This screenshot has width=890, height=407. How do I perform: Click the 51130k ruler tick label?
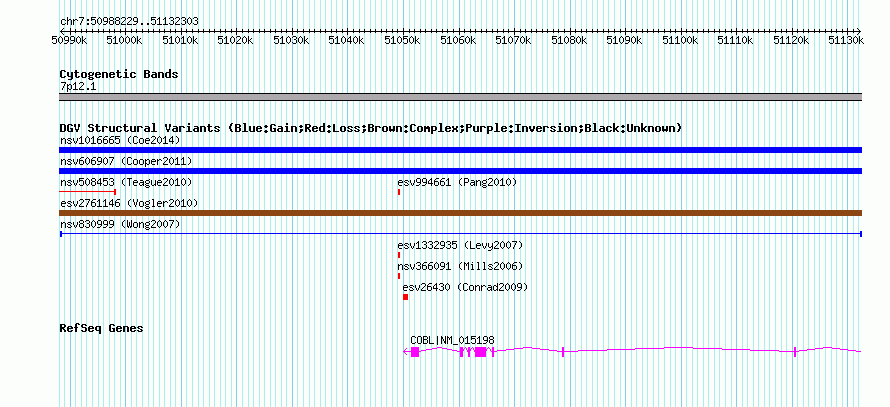point(846,40)
